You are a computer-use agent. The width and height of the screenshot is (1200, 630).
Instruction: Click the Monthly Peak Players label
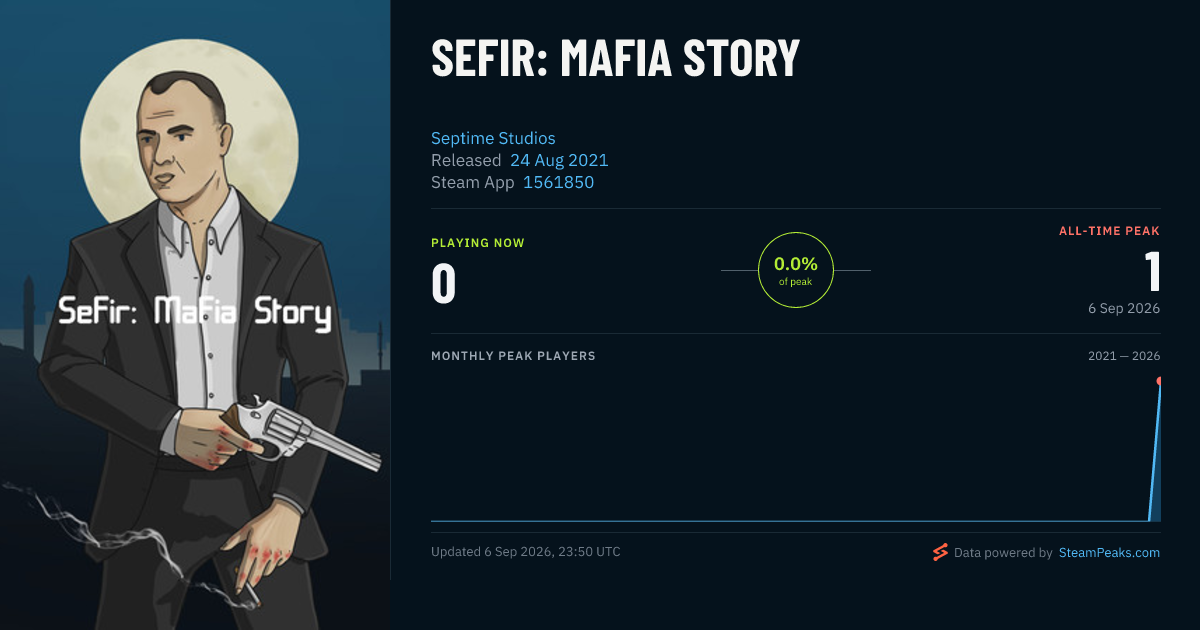(513, 356)
